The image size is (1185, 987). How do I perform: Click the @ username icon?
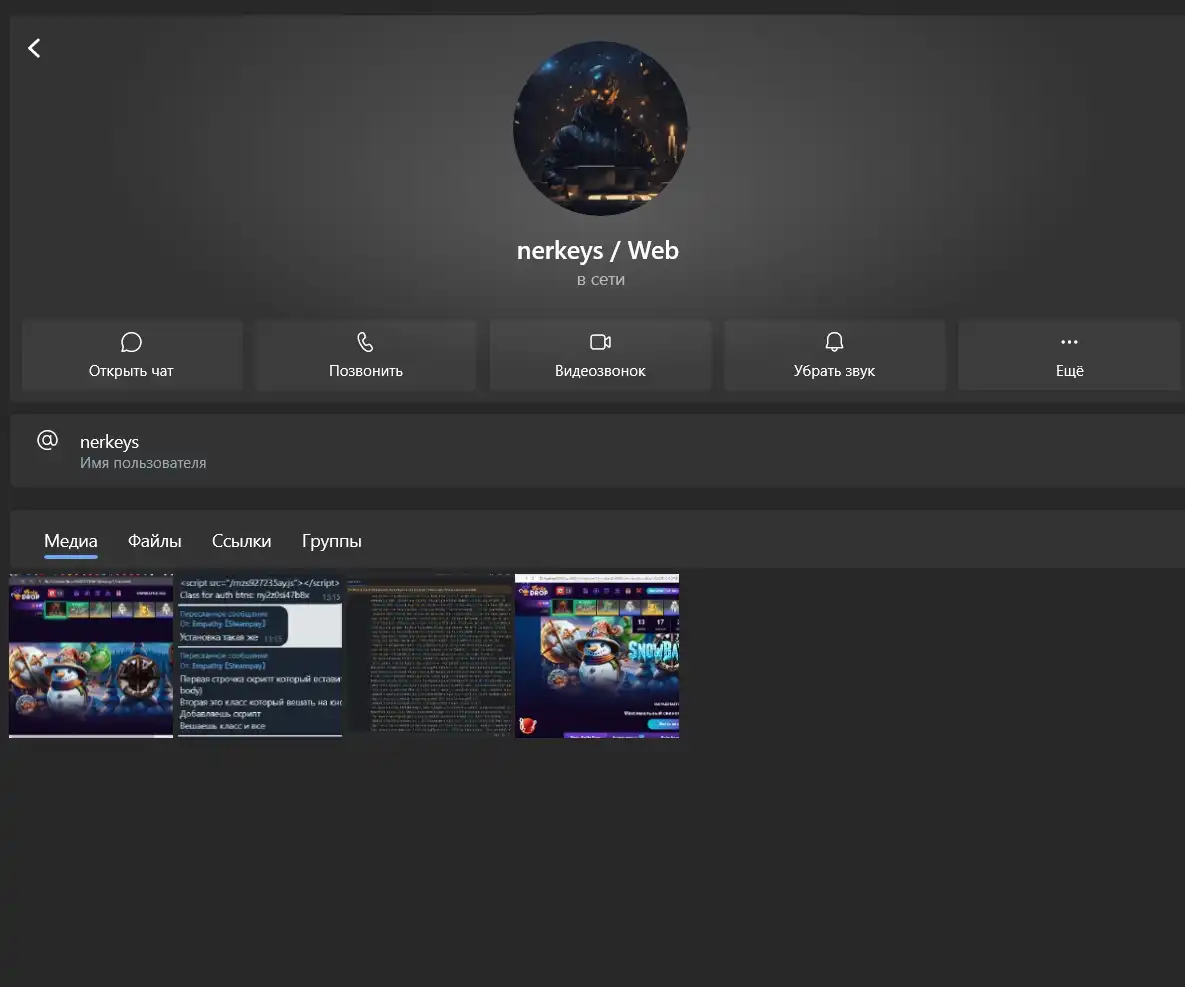click(x=48, y=440)
